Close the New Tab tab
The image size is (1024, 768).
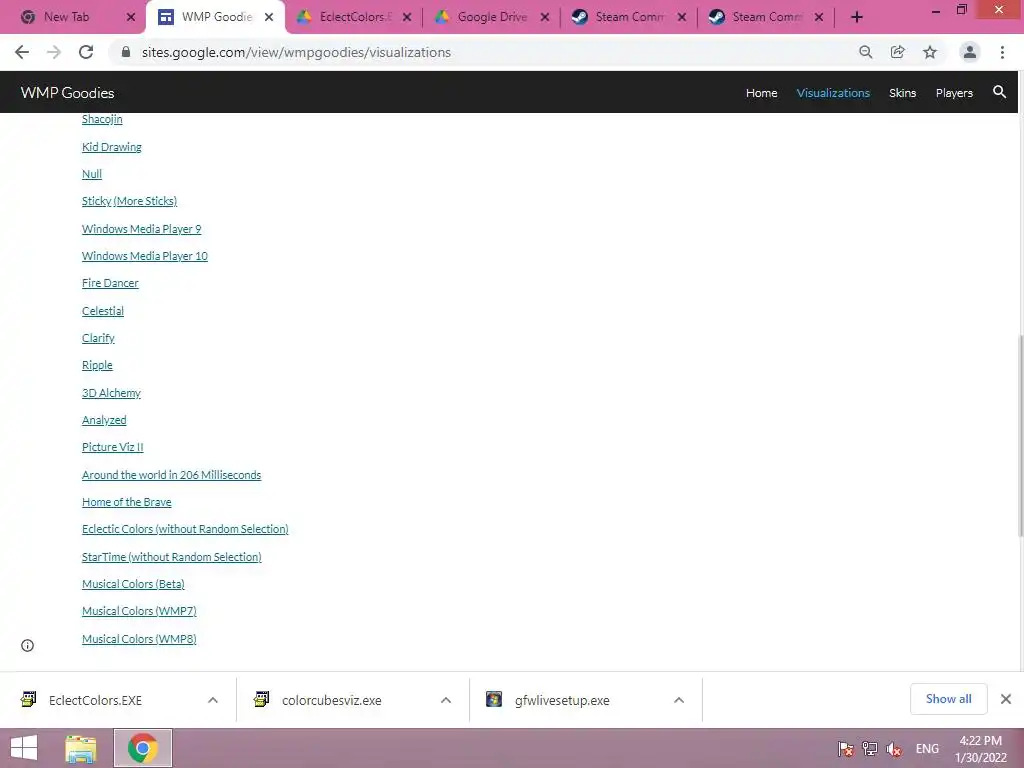[x=131, y=17]
